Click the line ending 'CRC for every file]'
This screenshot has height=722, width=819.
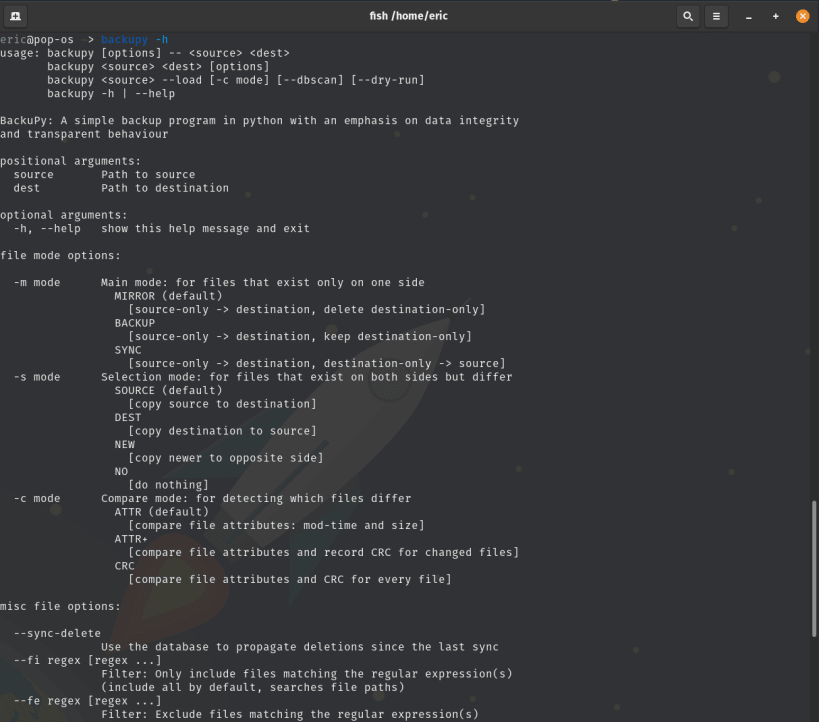290,580
